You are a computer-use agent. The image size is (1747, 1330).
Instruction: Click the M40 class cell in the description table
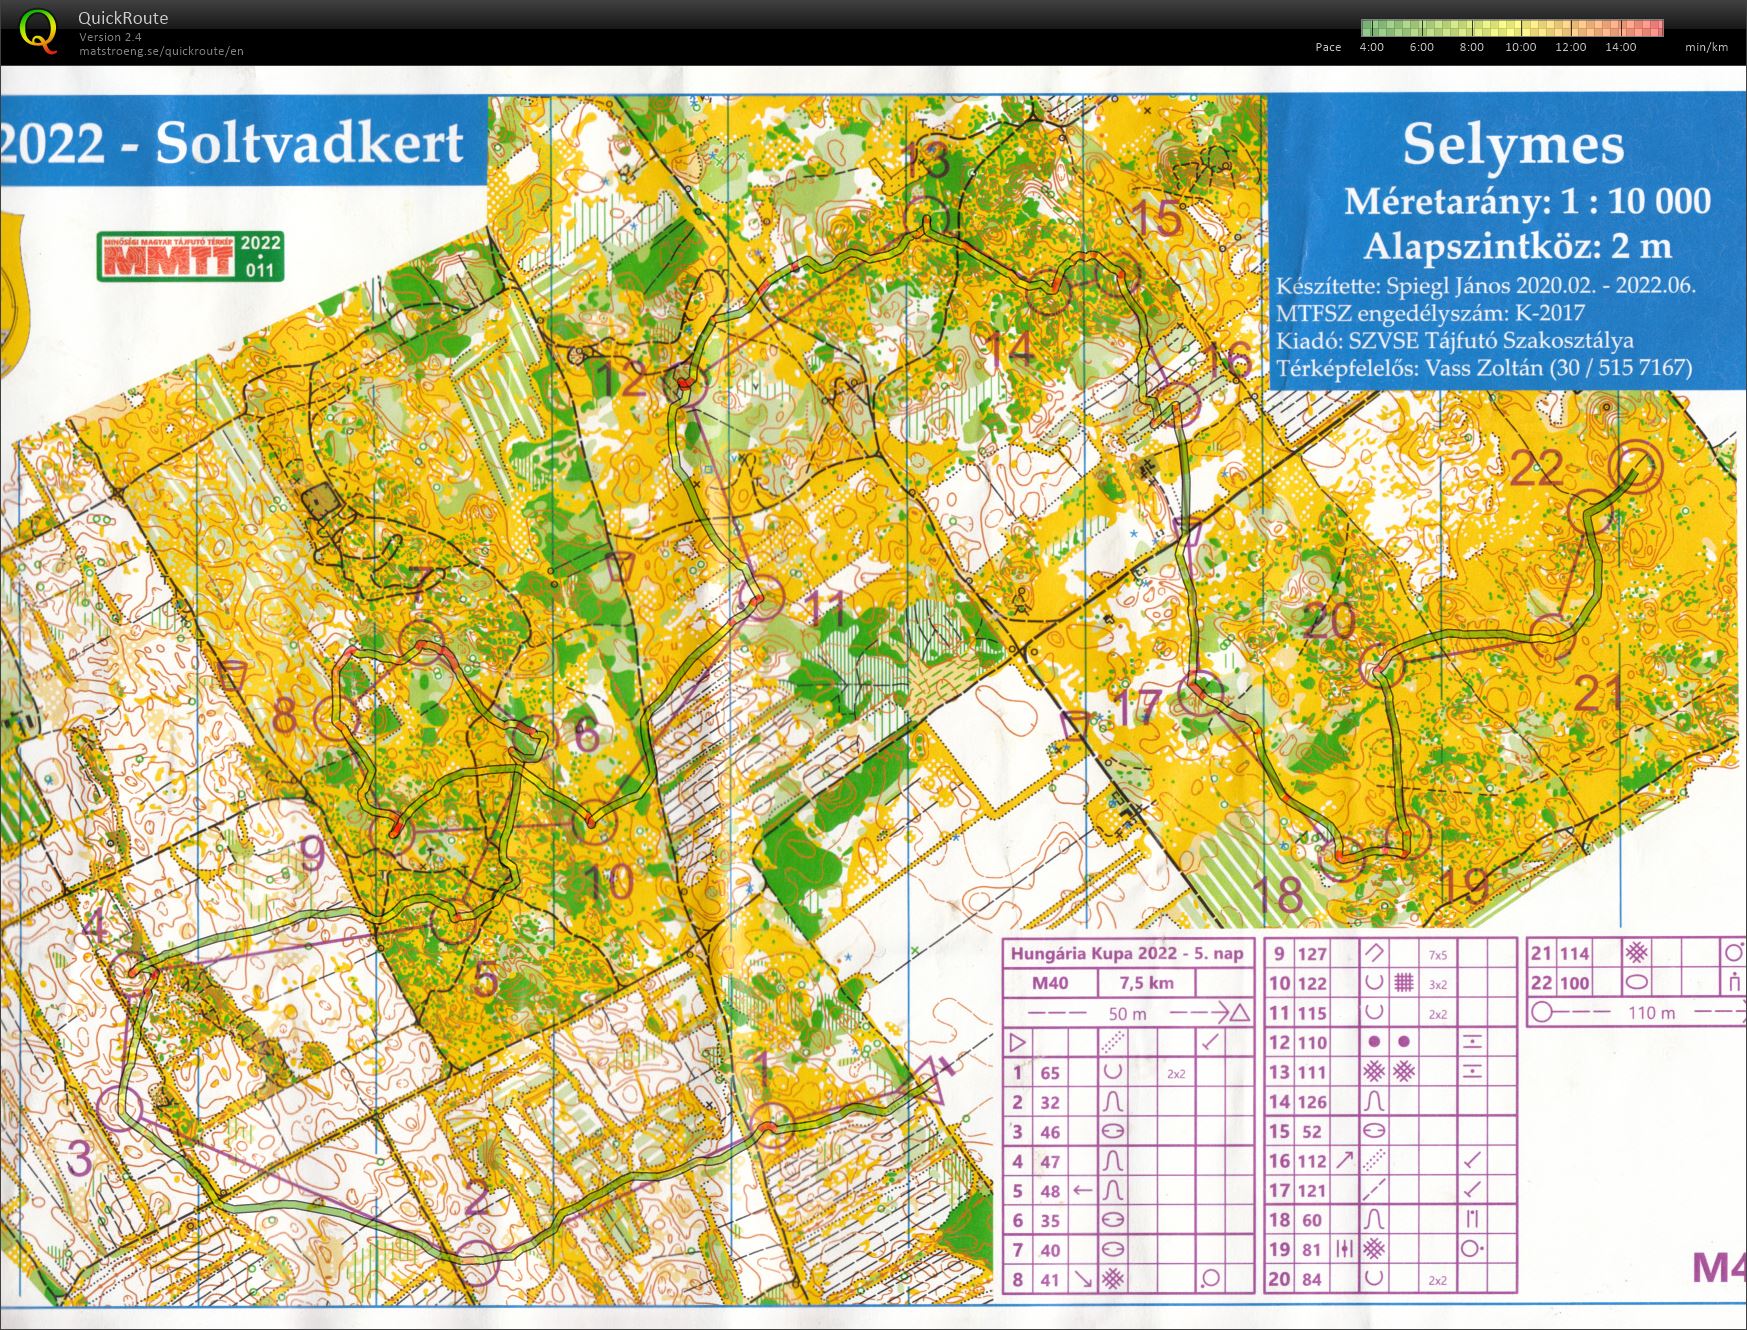click(x=1049, y=983)
